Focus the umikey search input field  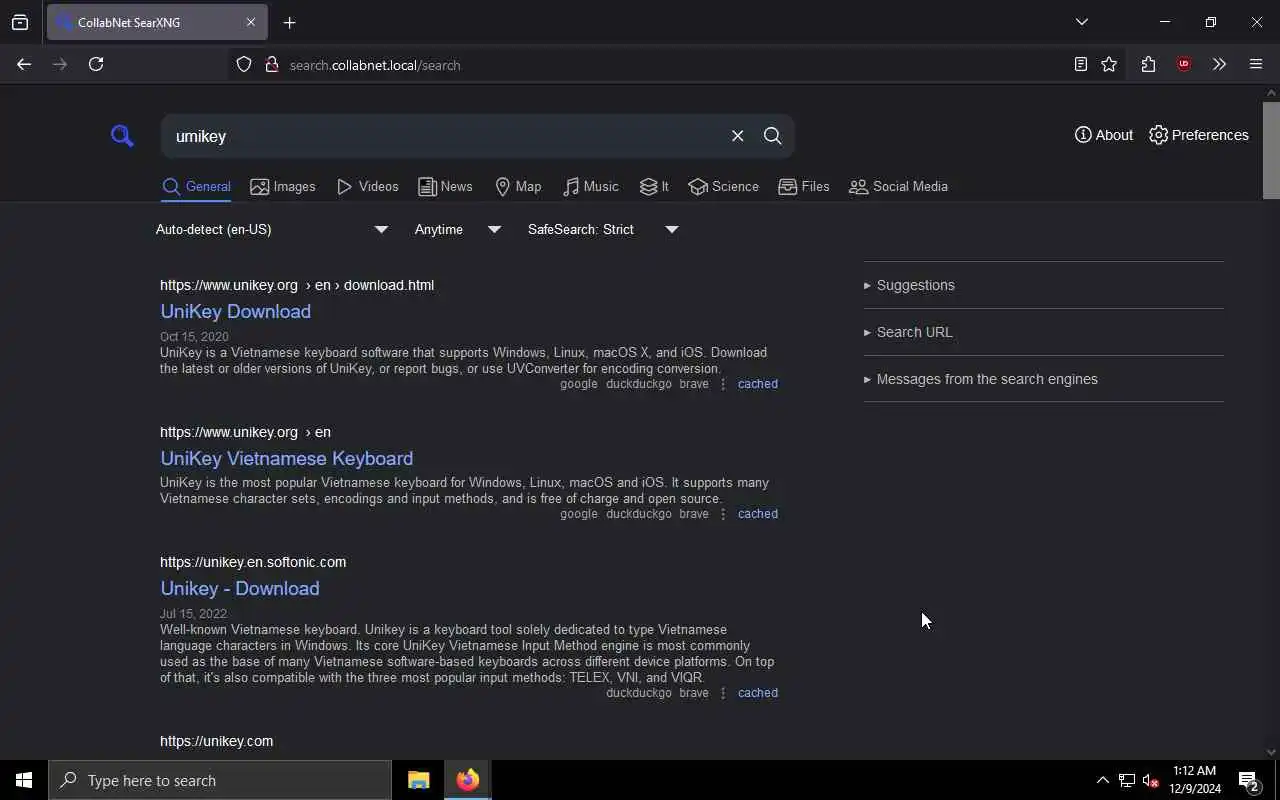(x=445, y=136)
